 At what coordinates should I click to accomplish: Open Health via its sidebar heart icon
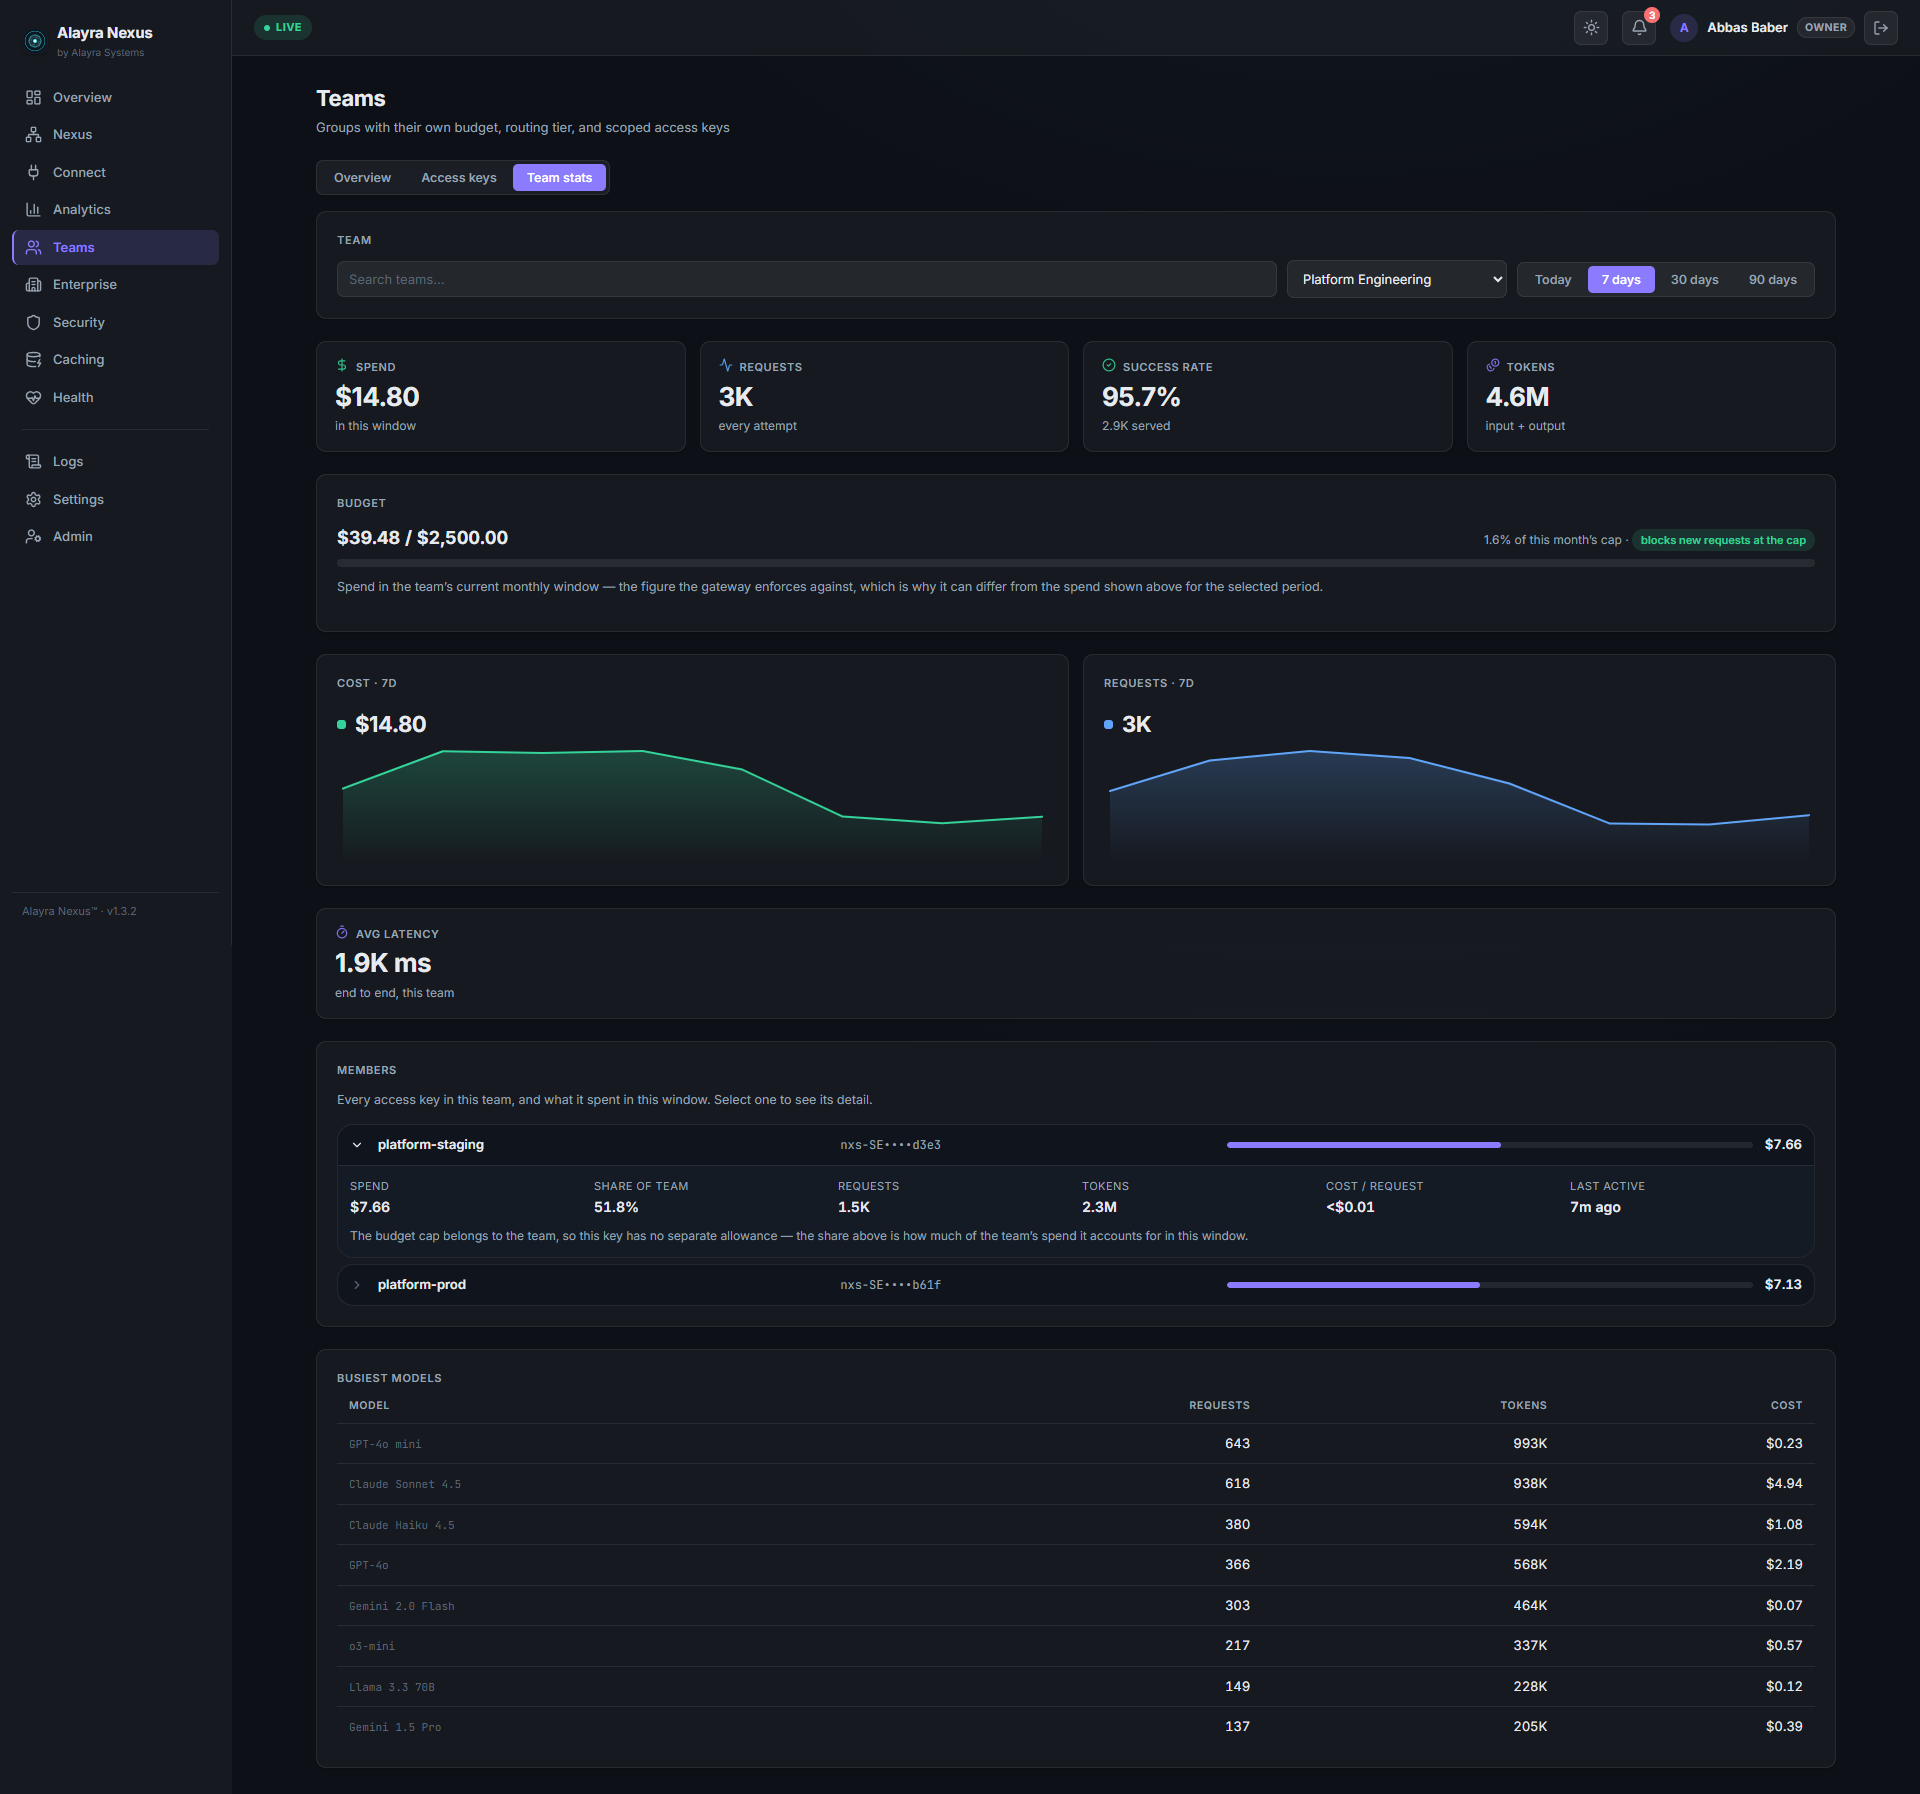tap(33, 397)
